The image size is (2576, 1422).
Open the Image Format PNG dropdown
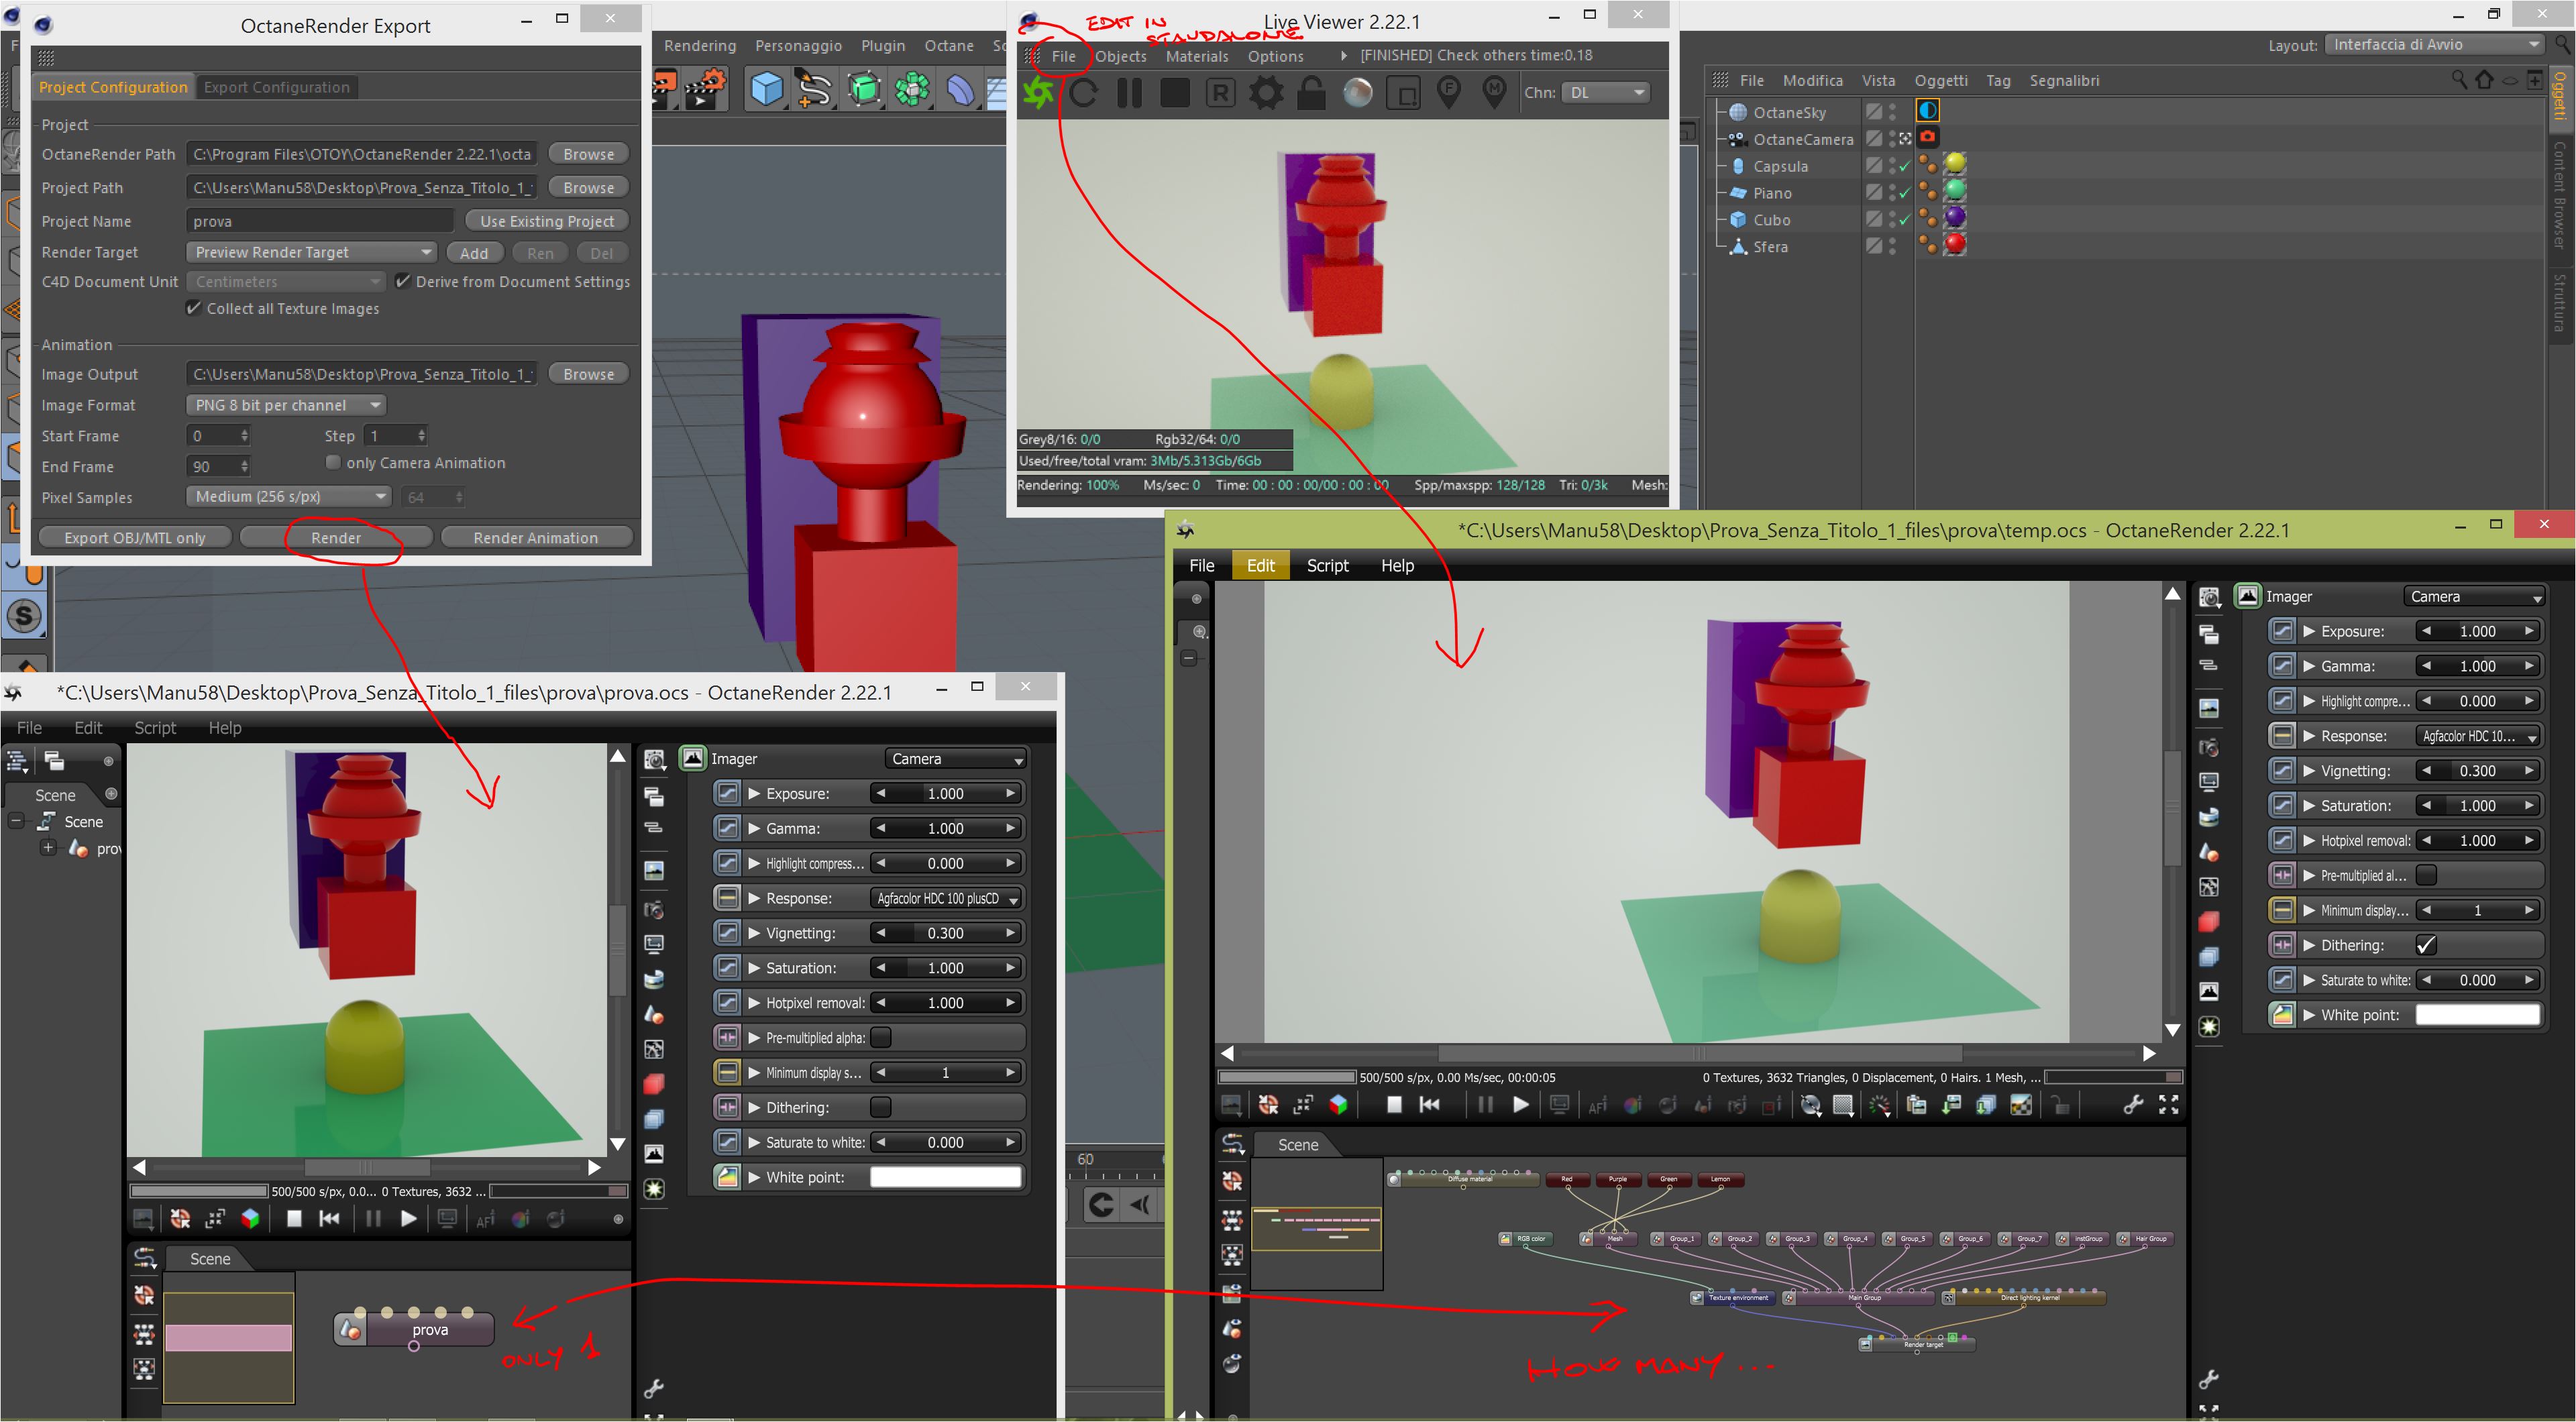point(286,405)
